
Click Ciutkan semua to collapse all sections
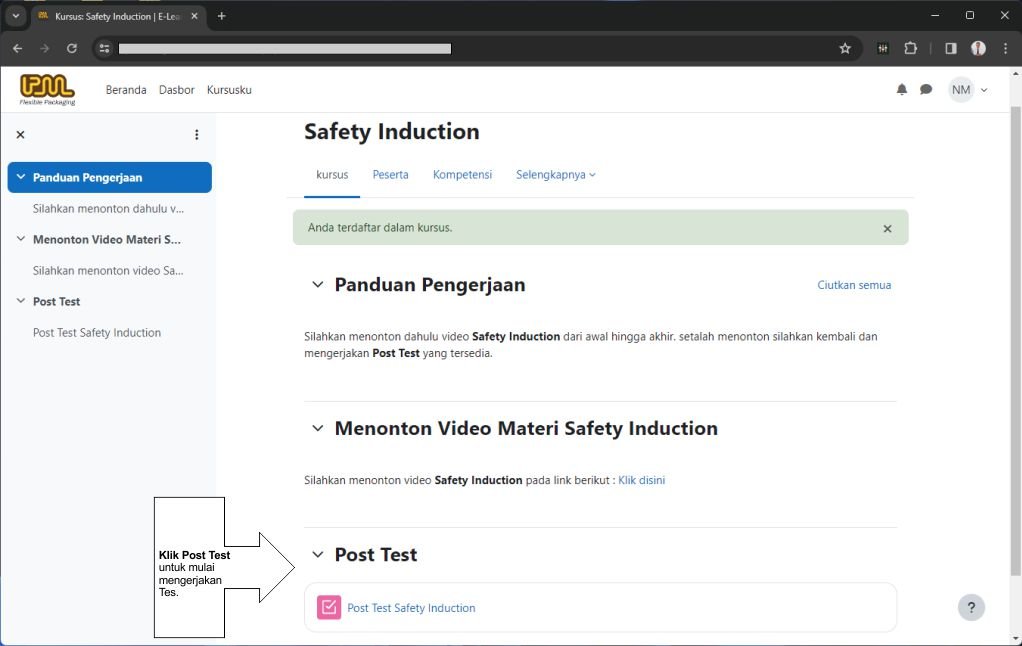(853, 285)
